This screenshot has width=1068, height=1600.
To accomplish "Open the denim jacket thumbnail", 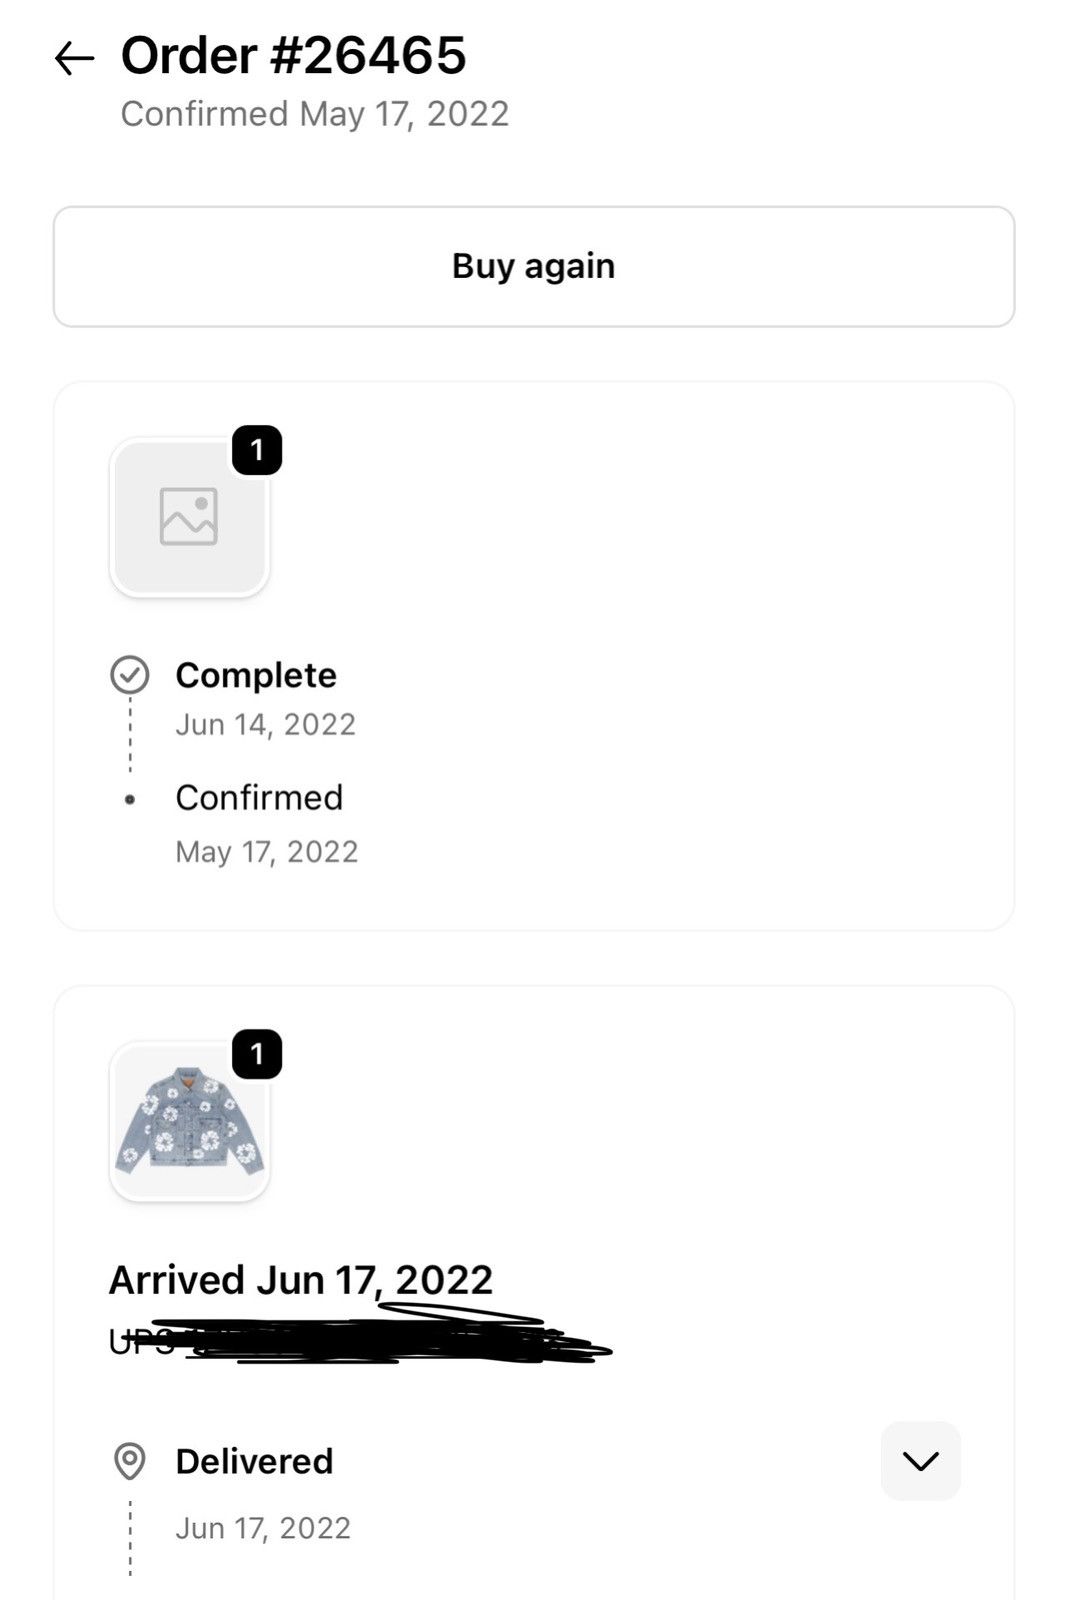I will [x=189, y=1121].
